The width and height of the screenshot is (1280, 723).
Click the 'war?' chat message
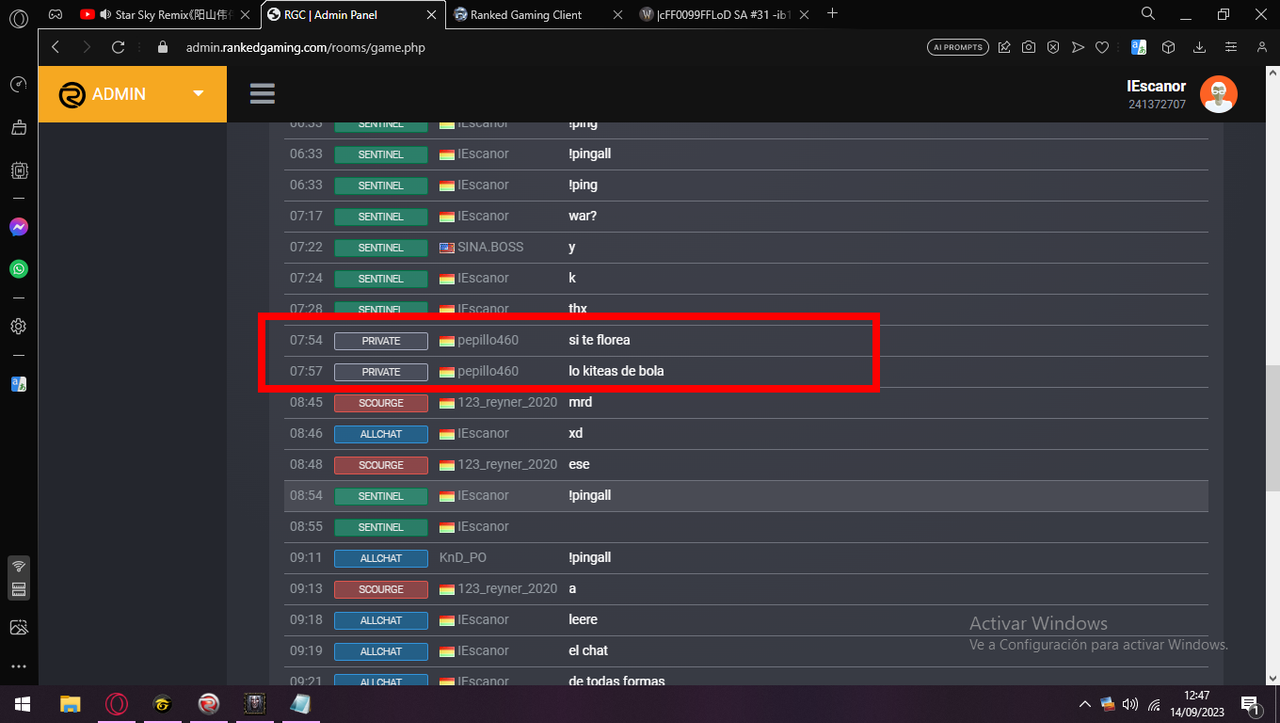(x=583, y=216)
